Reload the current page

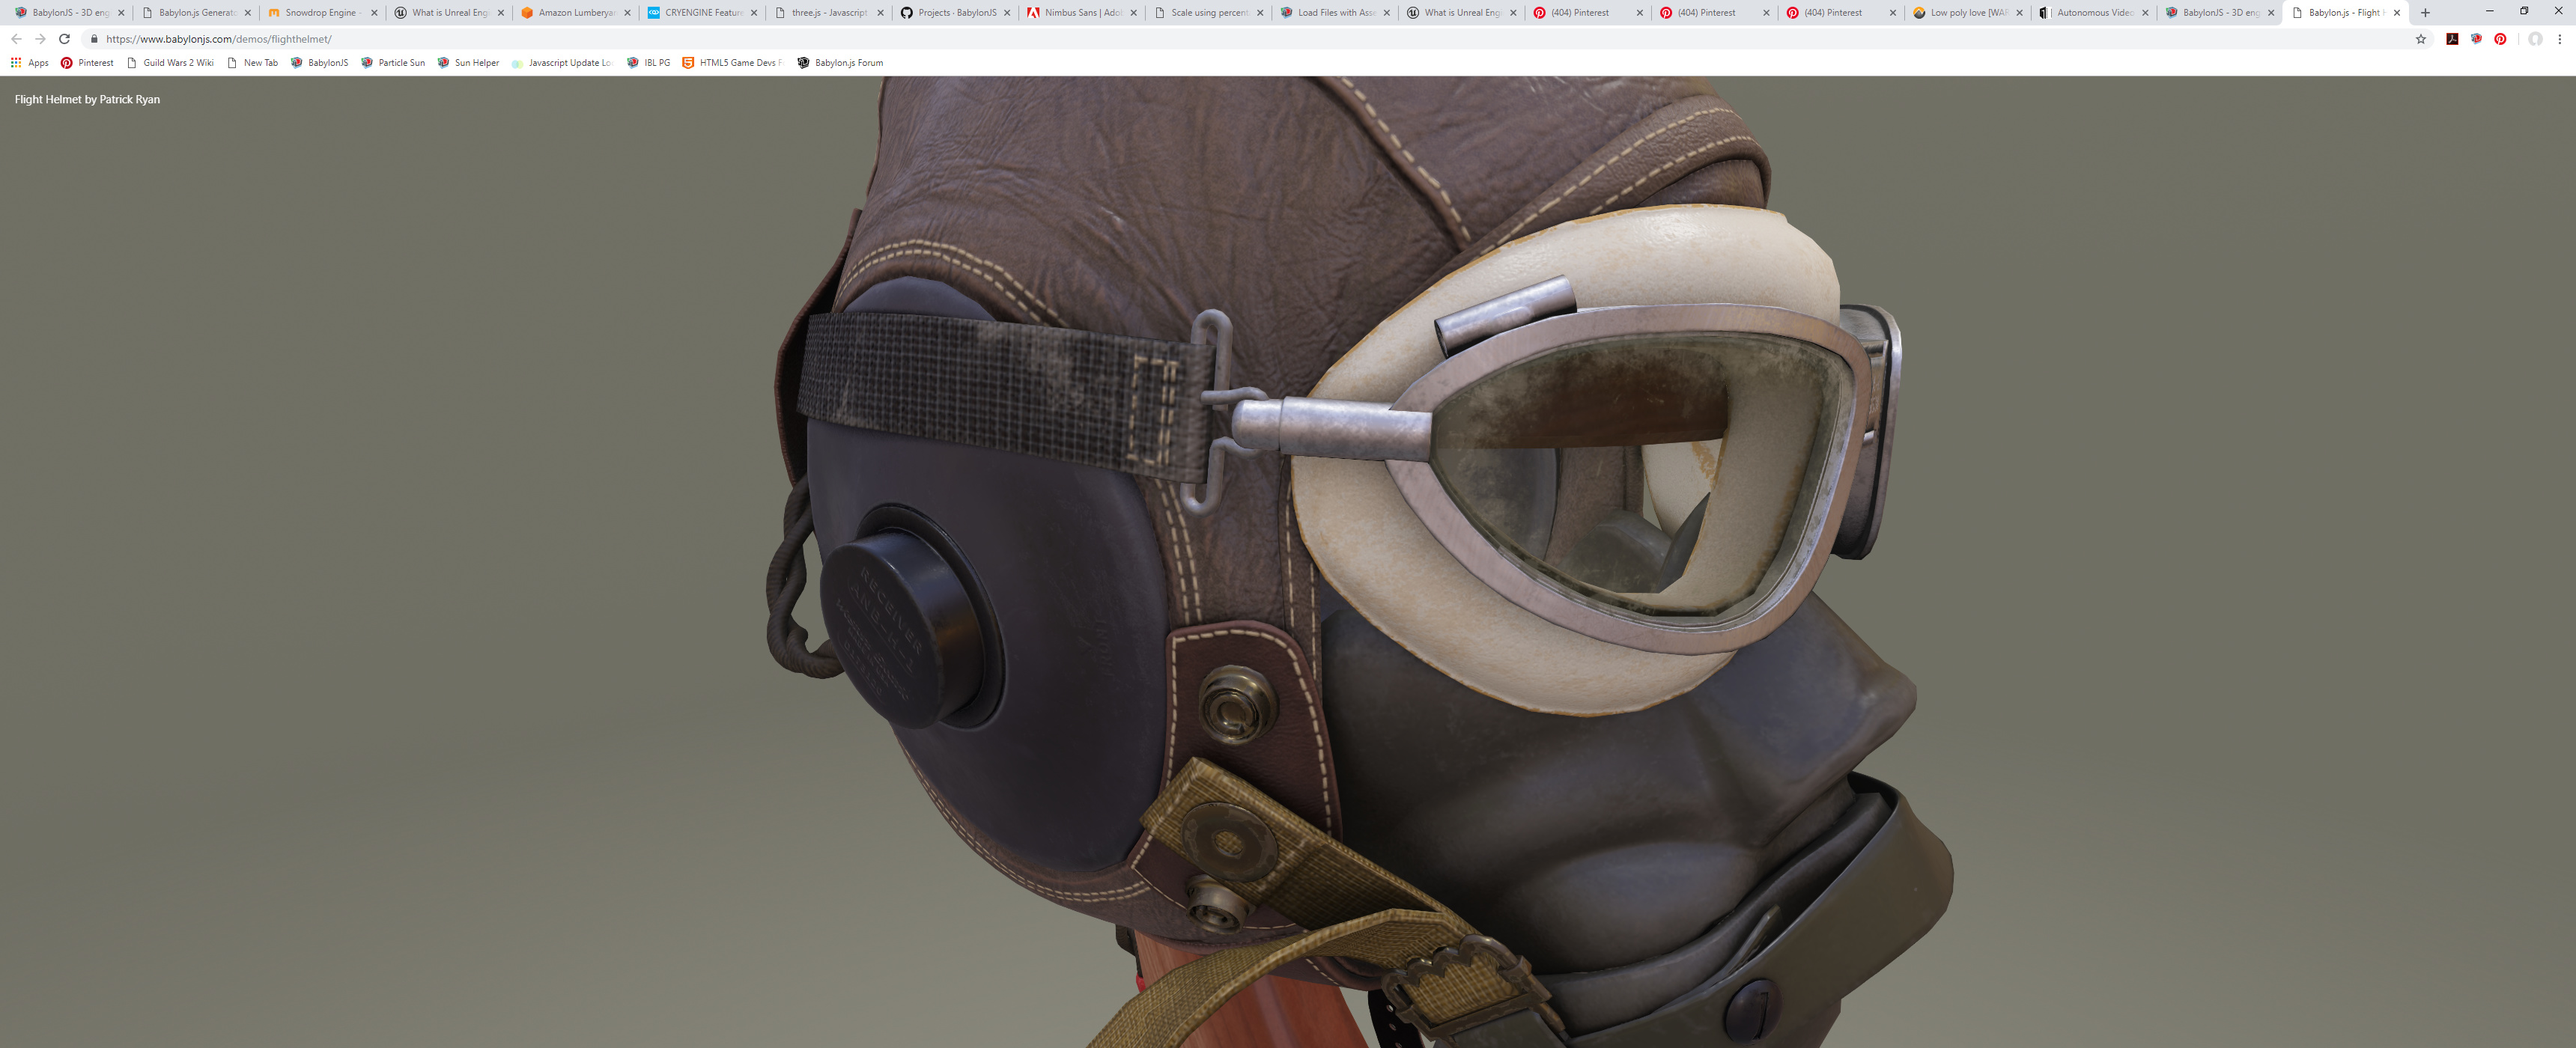click(65, 39)
